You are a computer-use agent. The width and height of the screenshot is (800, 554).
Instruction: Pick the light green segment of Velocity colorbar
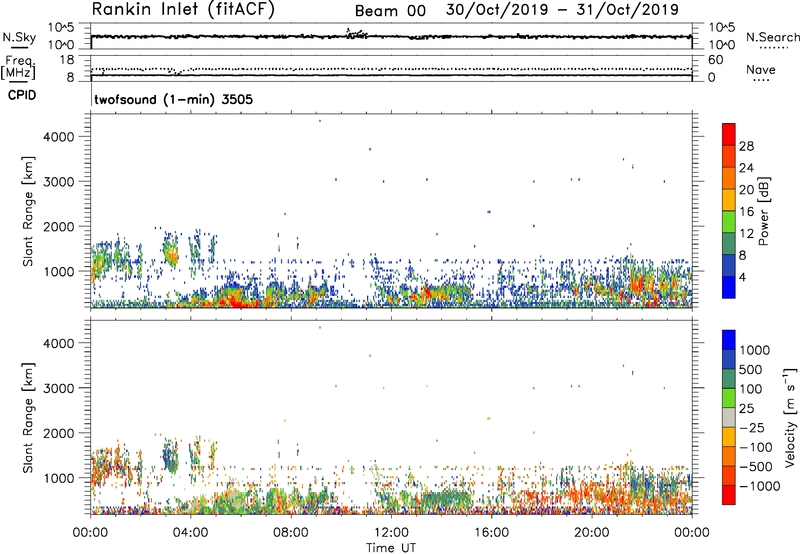pos(729,398)
